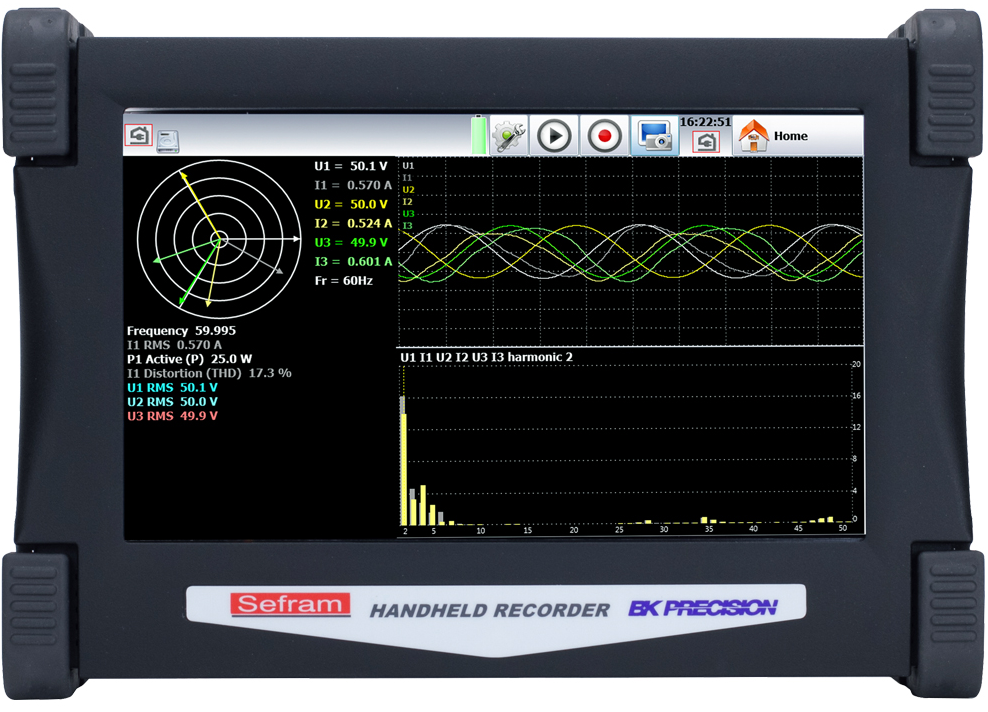Take a screenshot with the camera icon
Viewport: 988px width, 712px height.
coord(655,135)
